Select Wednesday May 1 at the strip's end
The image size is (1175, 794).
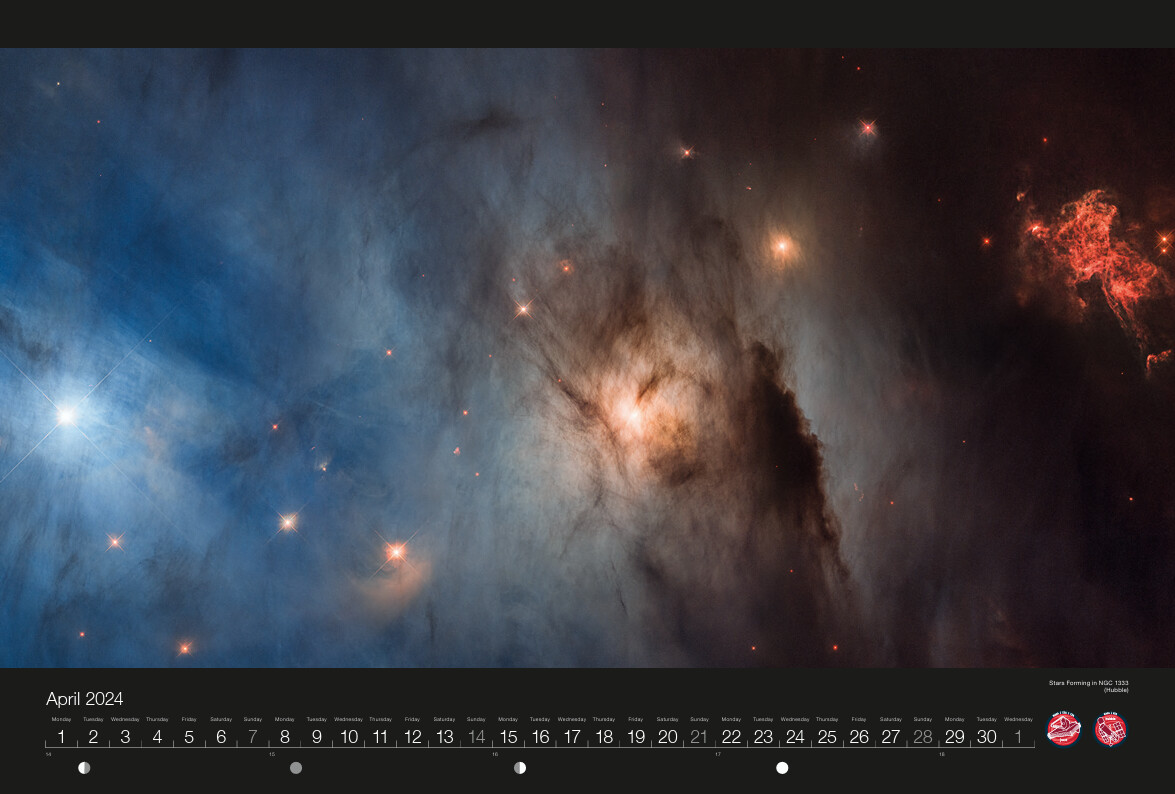click(x=1018, y=736)
